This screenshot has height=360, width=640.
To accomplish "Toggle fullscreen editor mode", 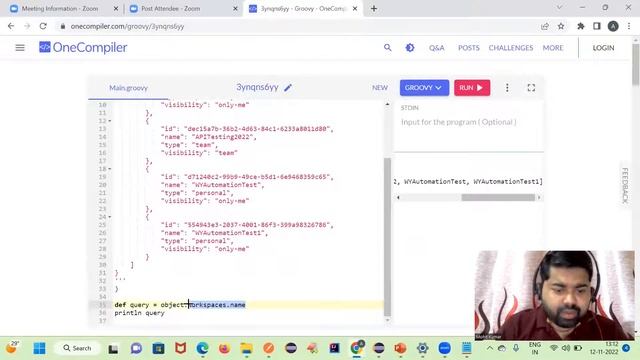I will point(531,88).
